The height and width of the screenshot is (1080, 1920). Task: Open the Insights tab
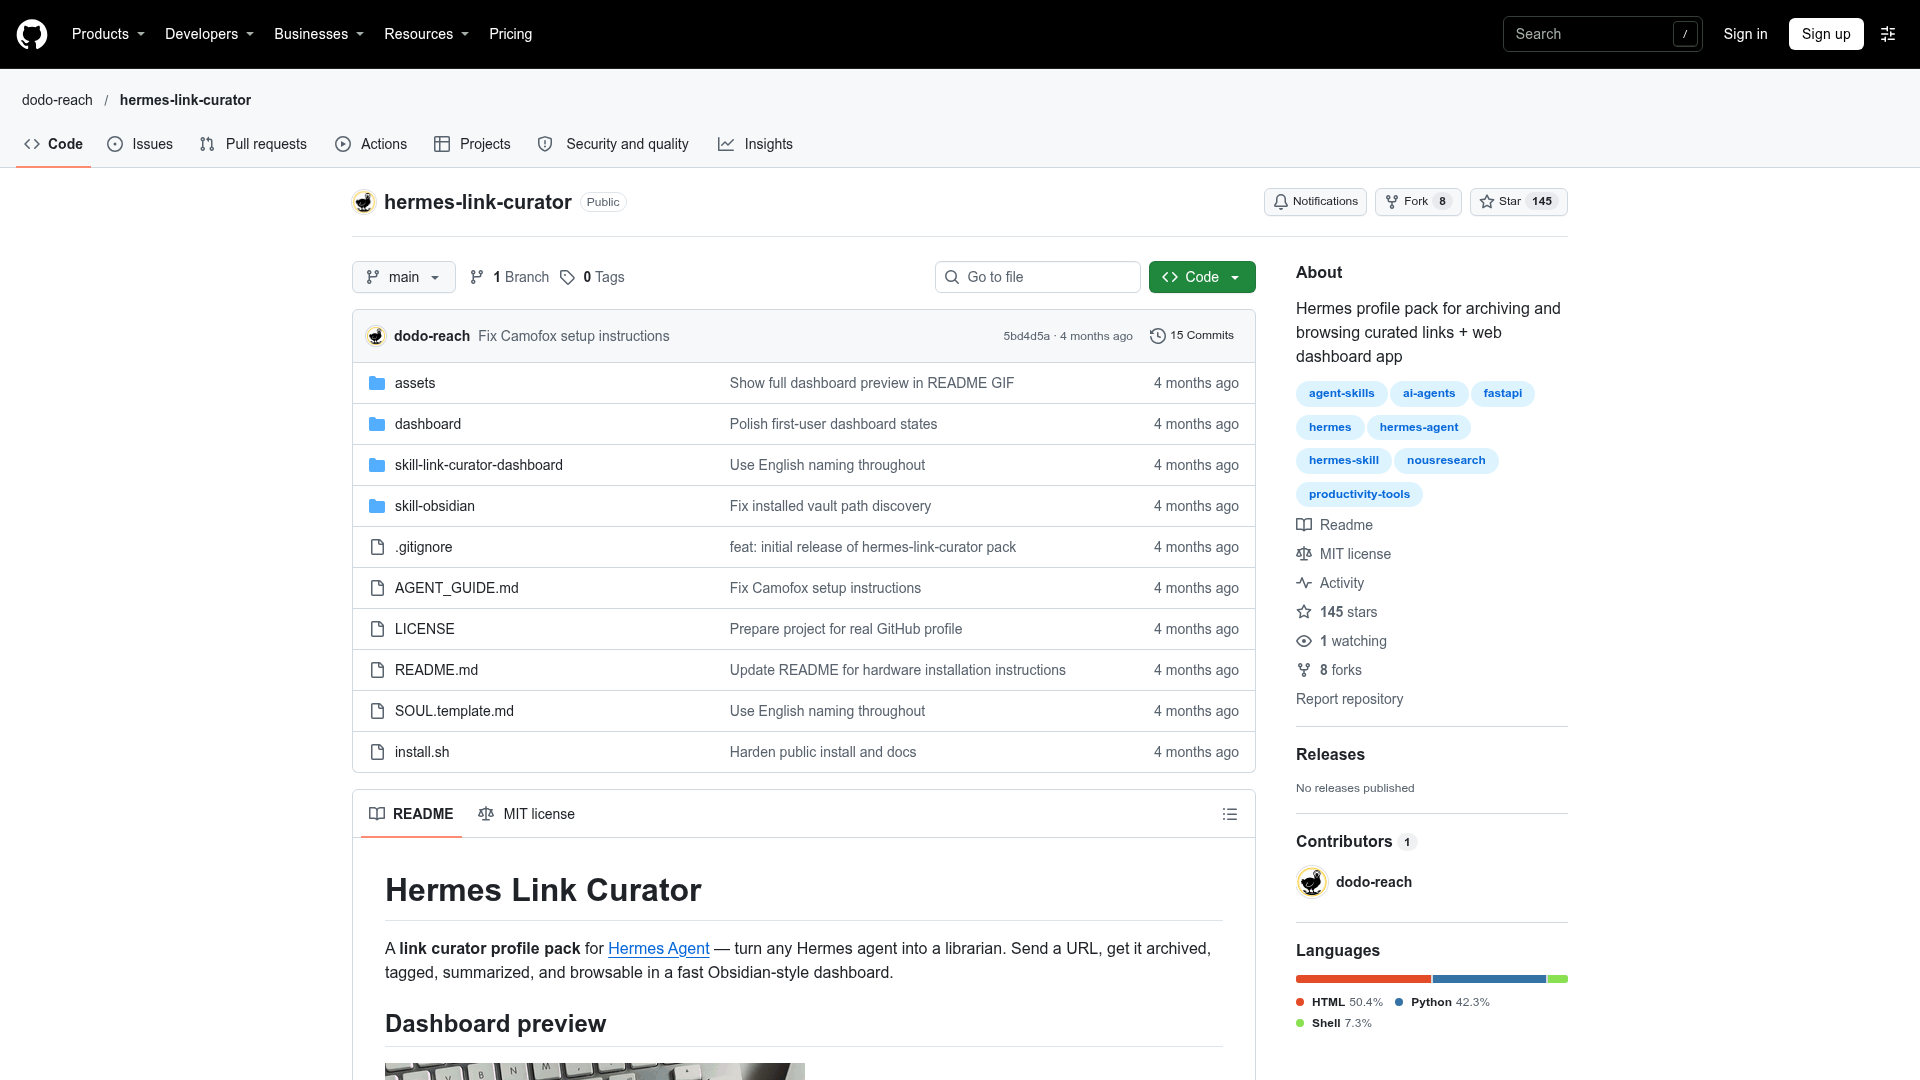(x=755, y=144)
